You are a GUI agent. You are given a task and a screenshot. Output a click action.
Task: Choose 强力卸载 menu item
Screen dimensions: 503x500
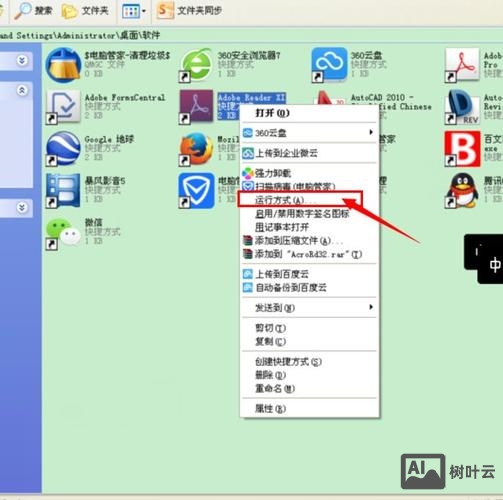tap(309, 173)
